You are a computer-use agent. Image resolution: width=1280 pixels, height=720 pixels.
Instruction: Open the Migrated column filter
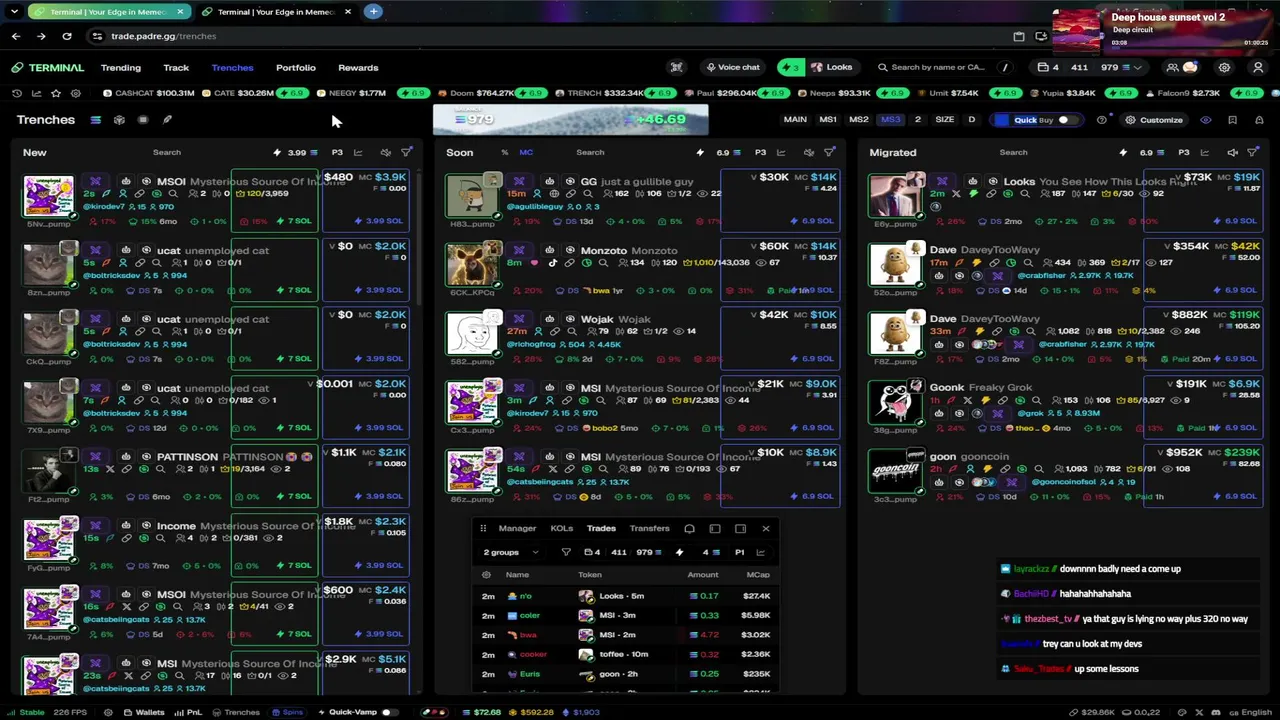(x=1253, y=153)
